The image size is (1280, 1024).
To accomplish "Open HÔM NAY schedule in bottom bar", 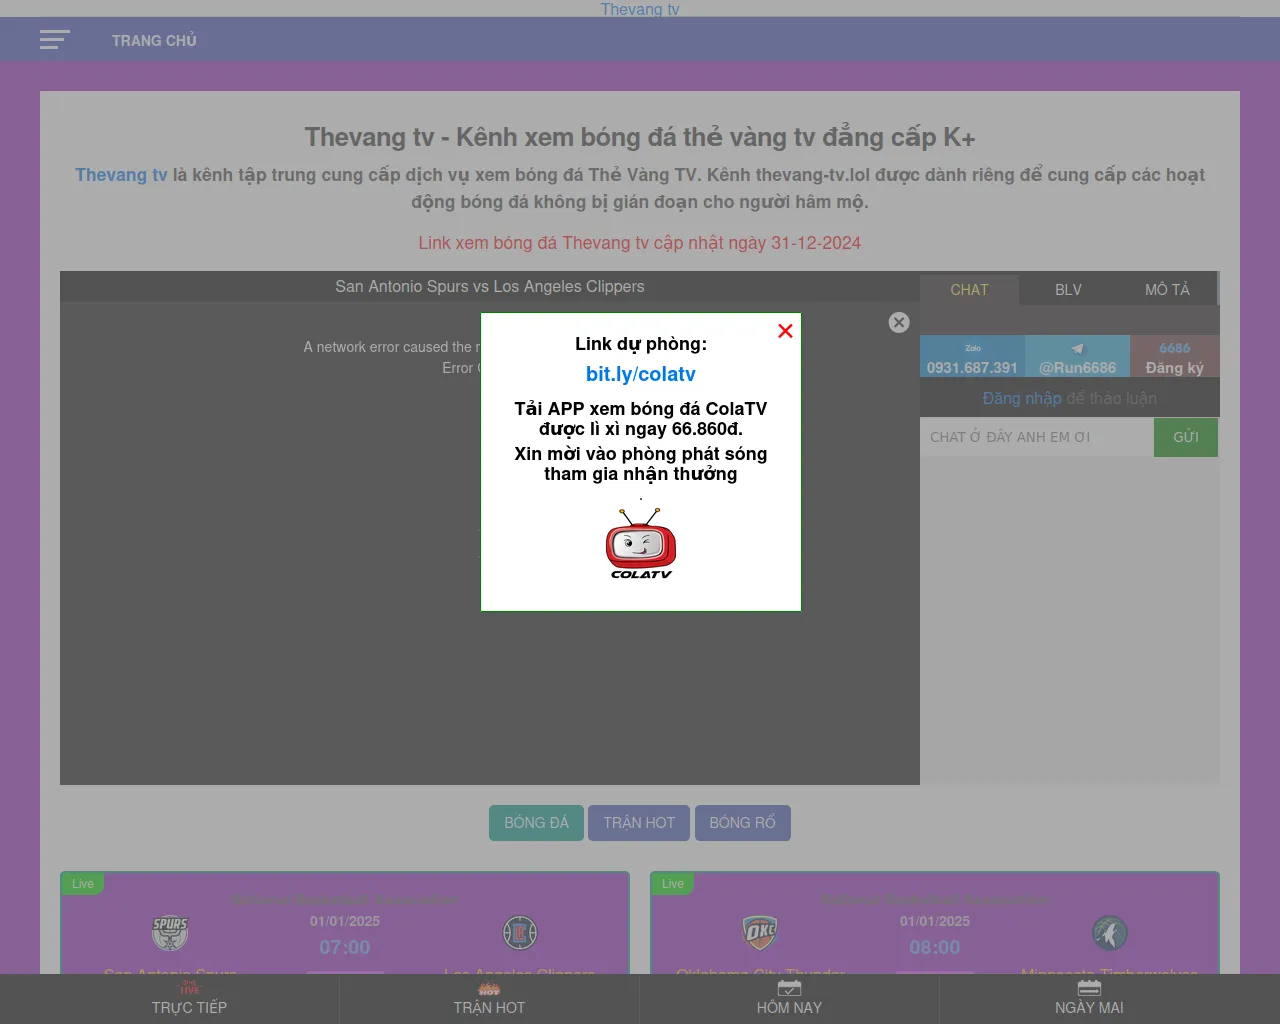I will pos(789,999).
